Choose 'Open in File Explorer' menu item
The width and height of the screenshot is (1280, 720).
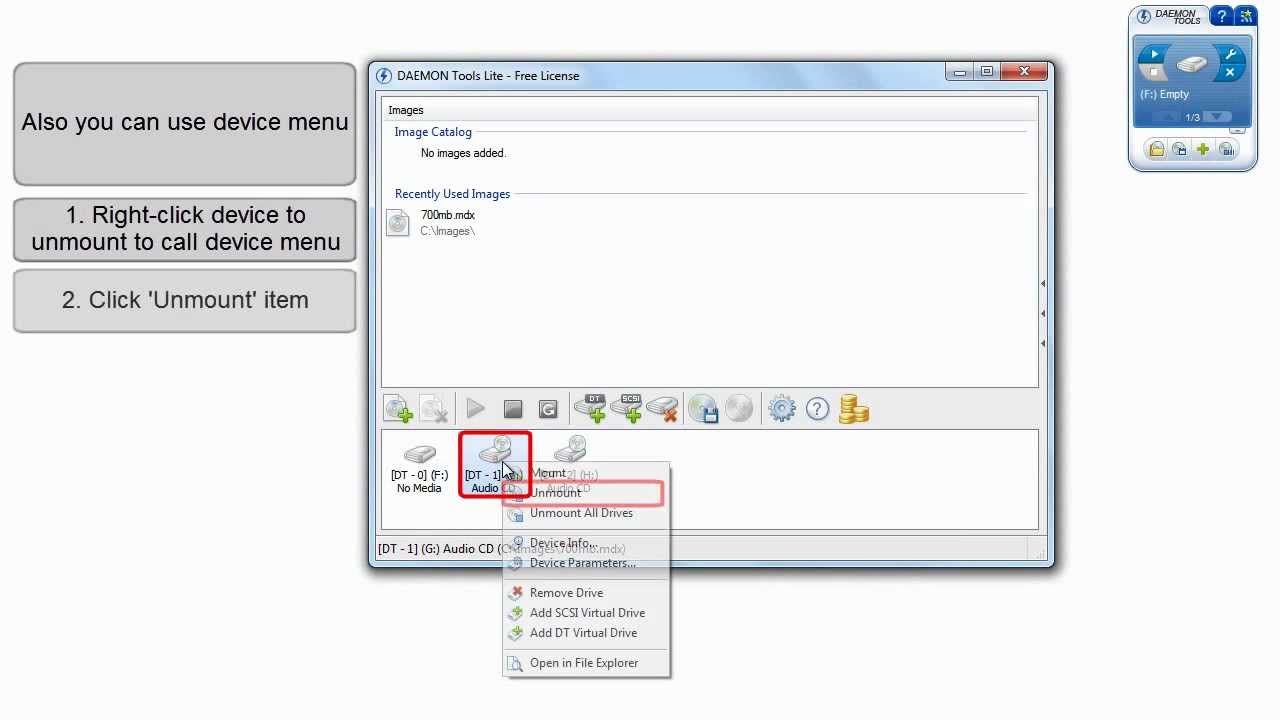click(586, 663)
